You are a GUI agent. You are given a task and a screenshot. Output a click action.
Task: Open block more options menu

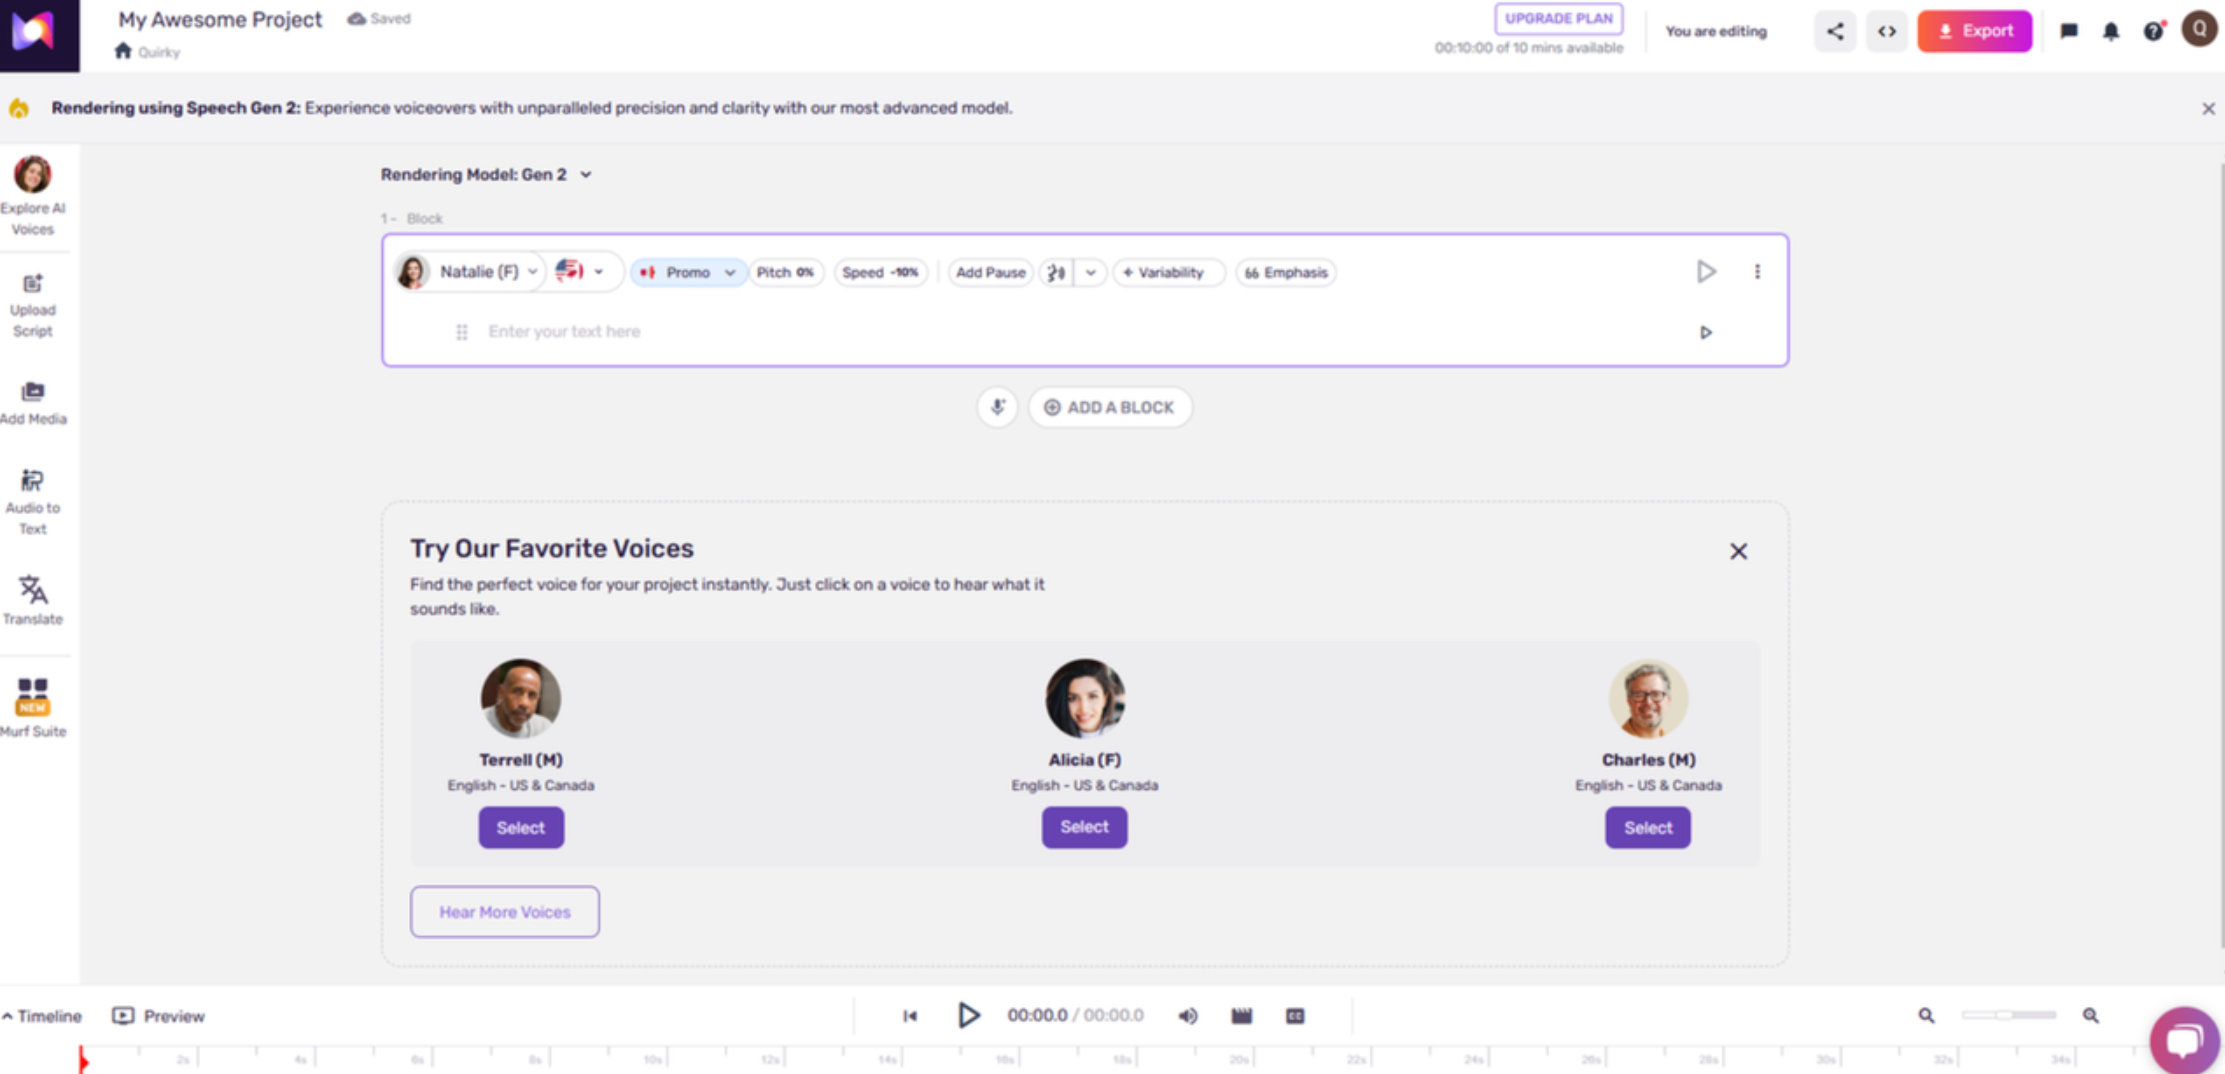[x=1757, y=272]
